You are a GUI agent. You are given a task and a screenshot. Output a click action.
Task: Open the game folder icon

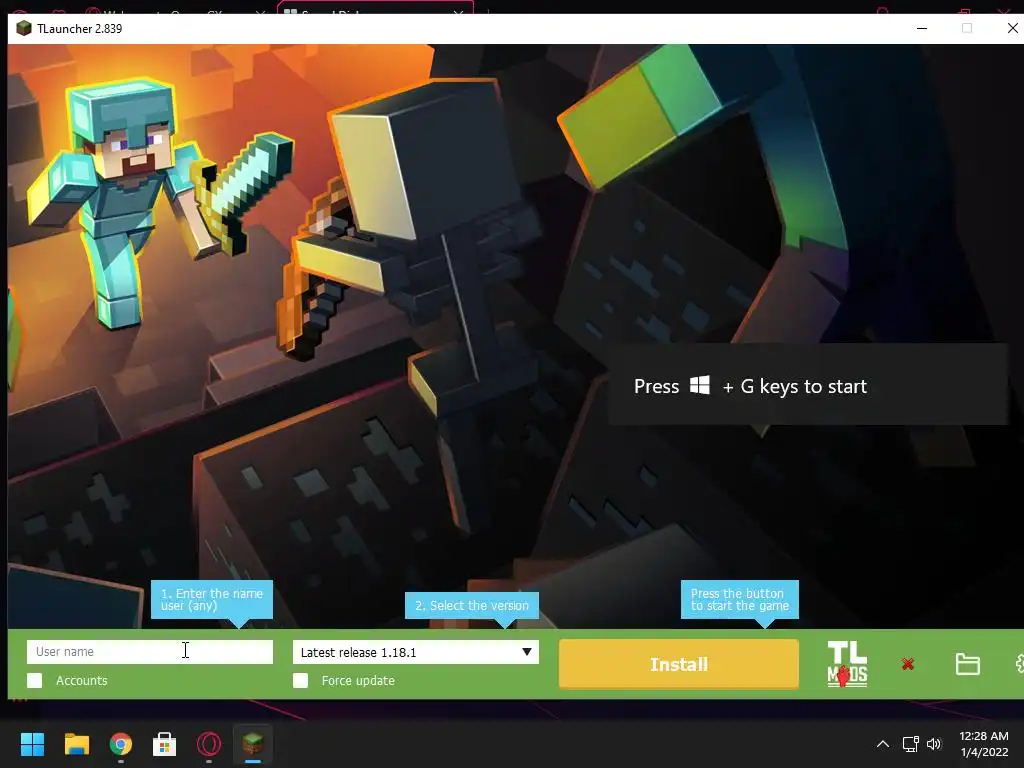coord(967,664)
